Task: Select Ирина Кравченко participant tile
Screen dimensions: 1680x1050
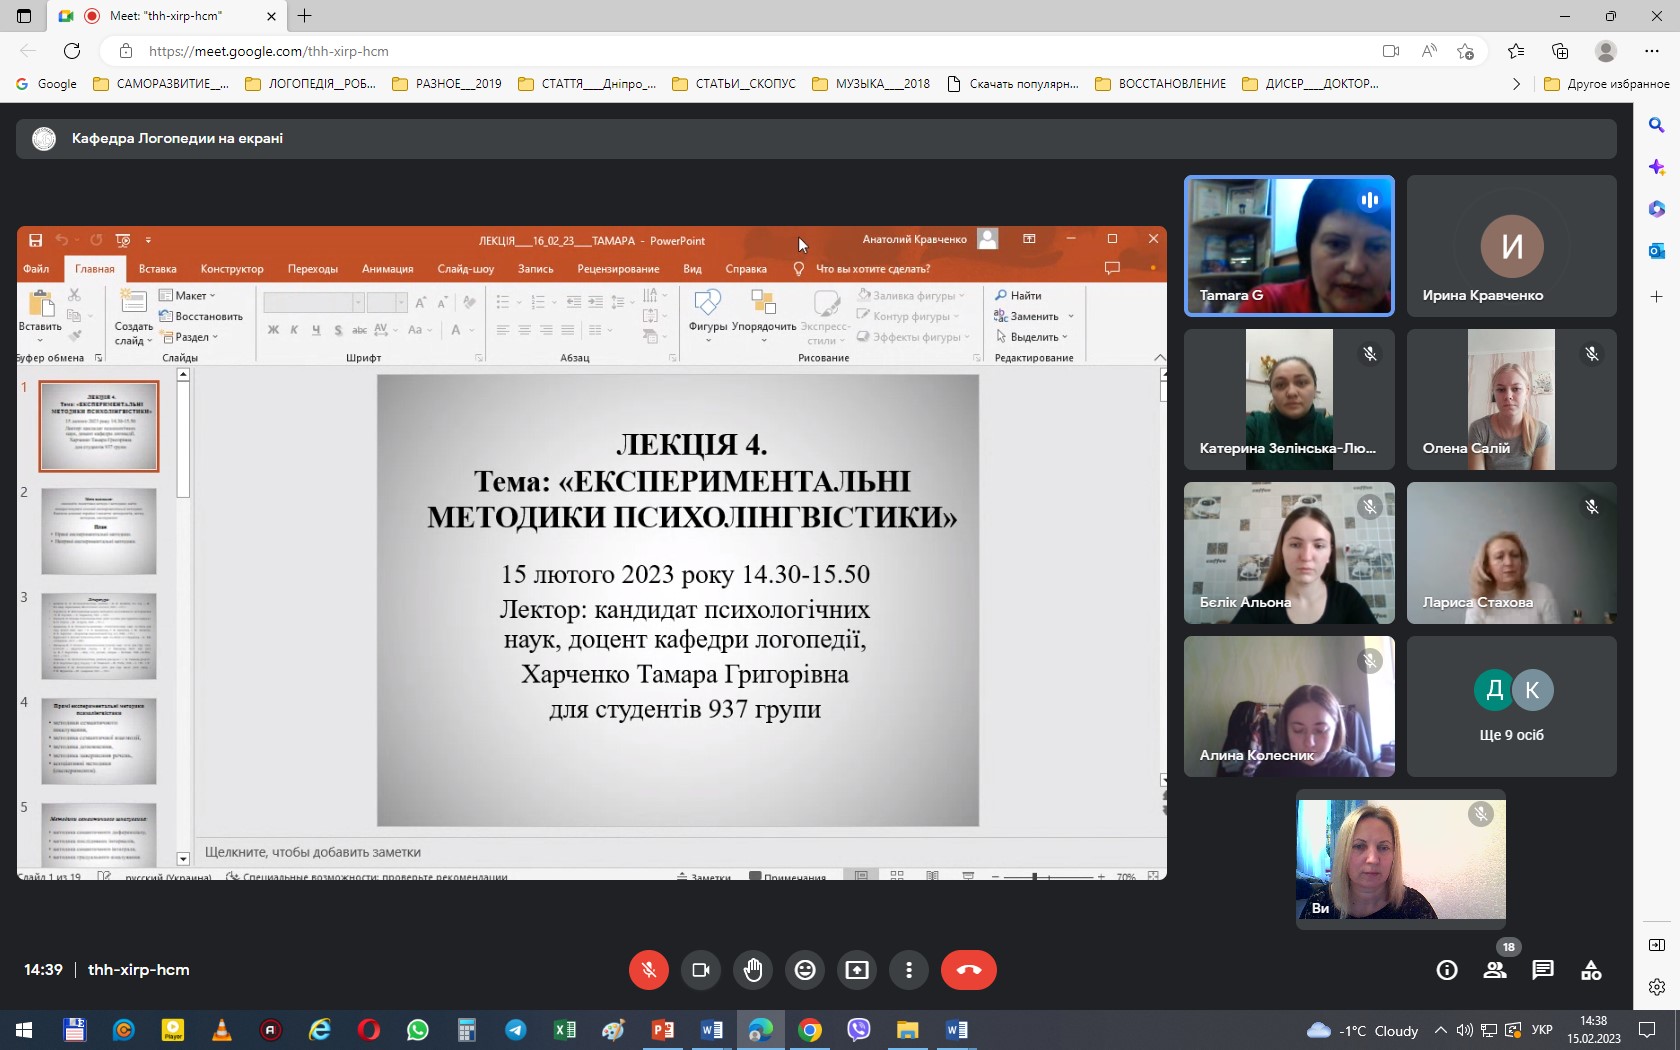Action: [1511, 246]
